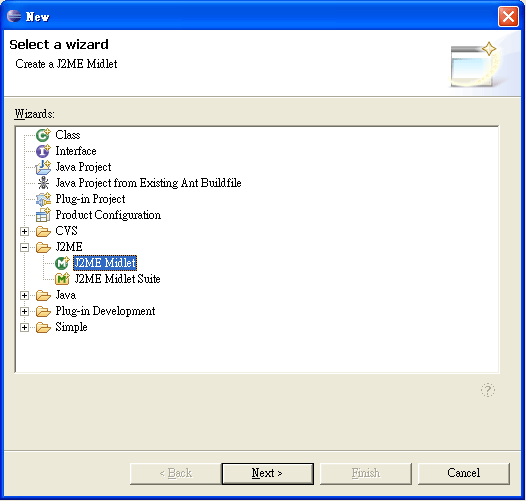Select the Ant Buildfile project icon
Image resolution: width=526 pixels, height=501 pixels.
(43, 183)
